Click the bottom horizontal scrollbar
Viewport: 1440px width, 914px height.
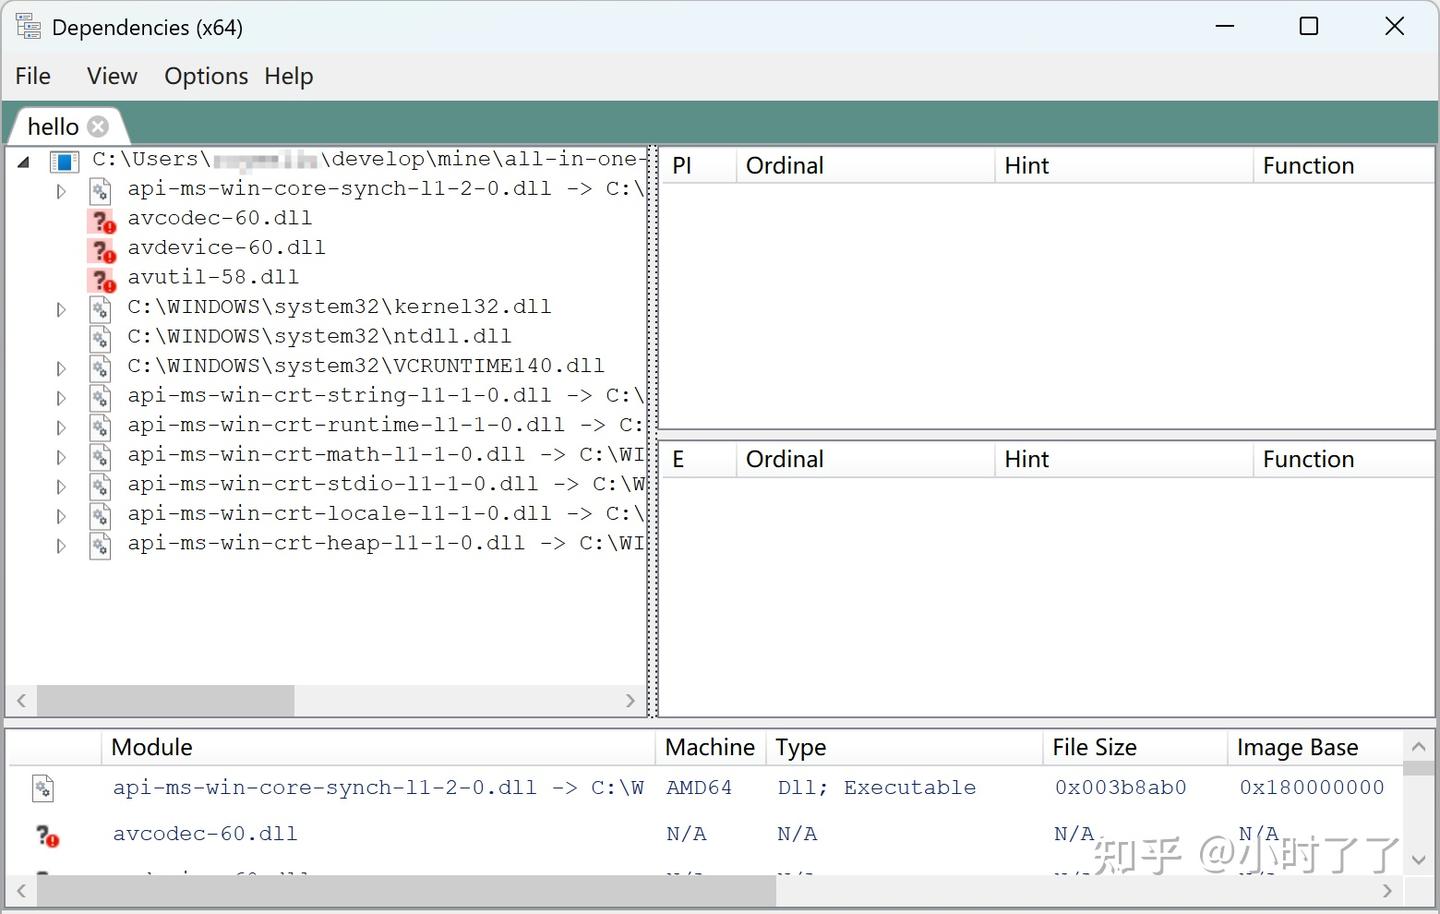[400, 890]
